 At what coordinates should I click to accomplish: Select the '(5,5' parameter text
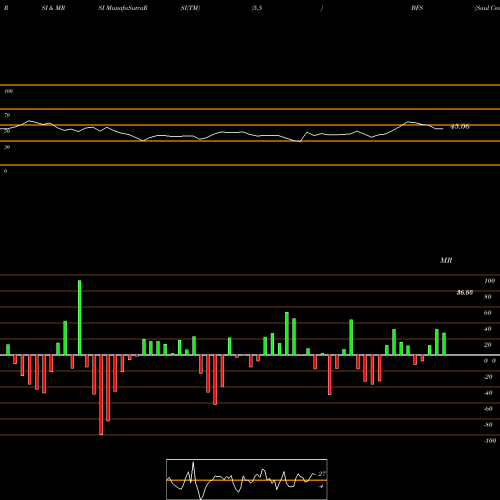[x=257, y=8]
